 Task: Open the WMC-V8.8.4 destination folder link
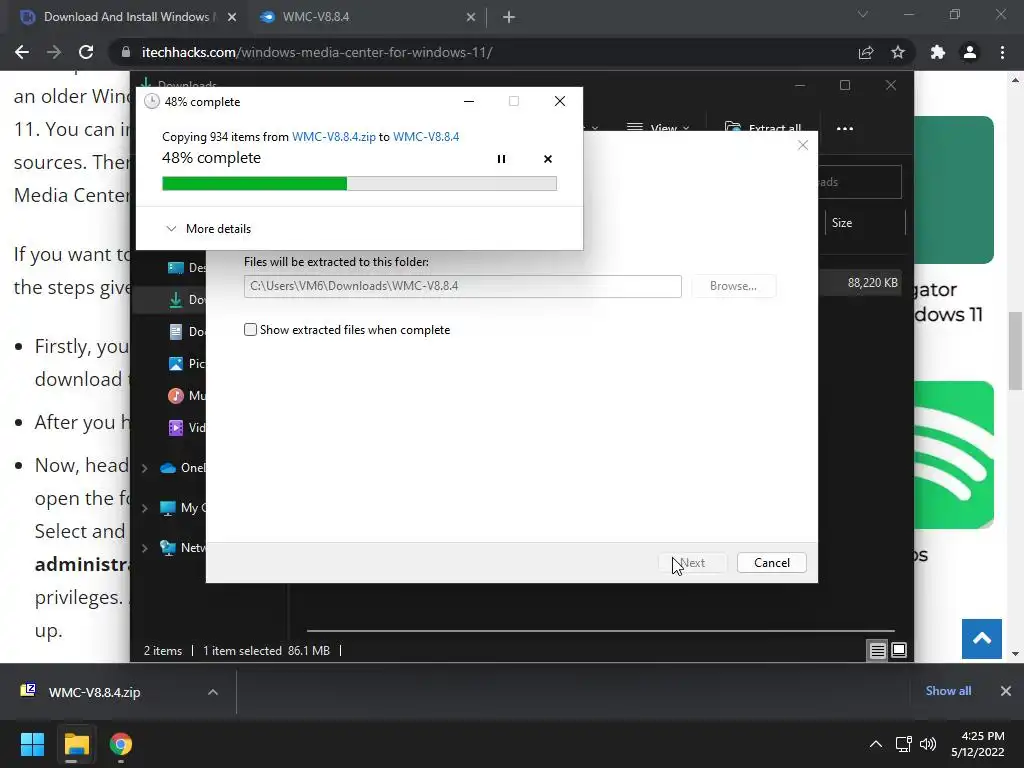click(x=426, y=136)
